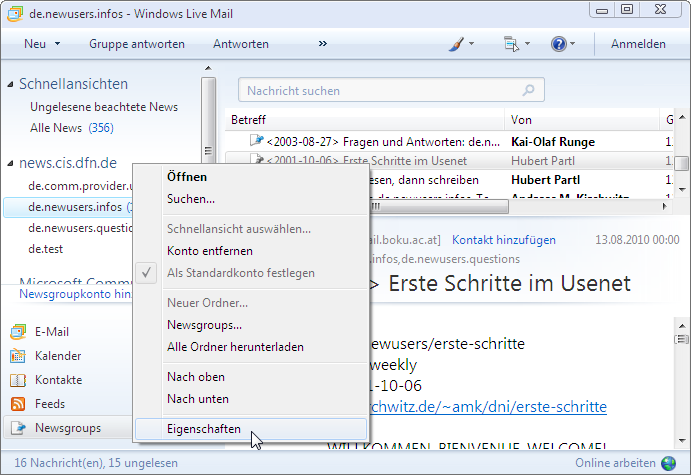The width and height of the screenshot is (691, 475).
Task: Open Feeds via the orange RSS icon
Action: (18, 404)
